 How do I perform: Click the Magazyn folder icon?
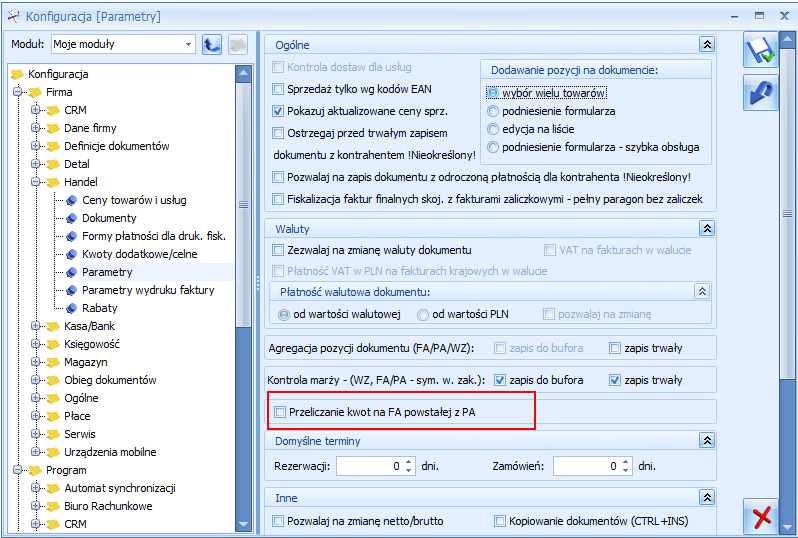(53, 362)
